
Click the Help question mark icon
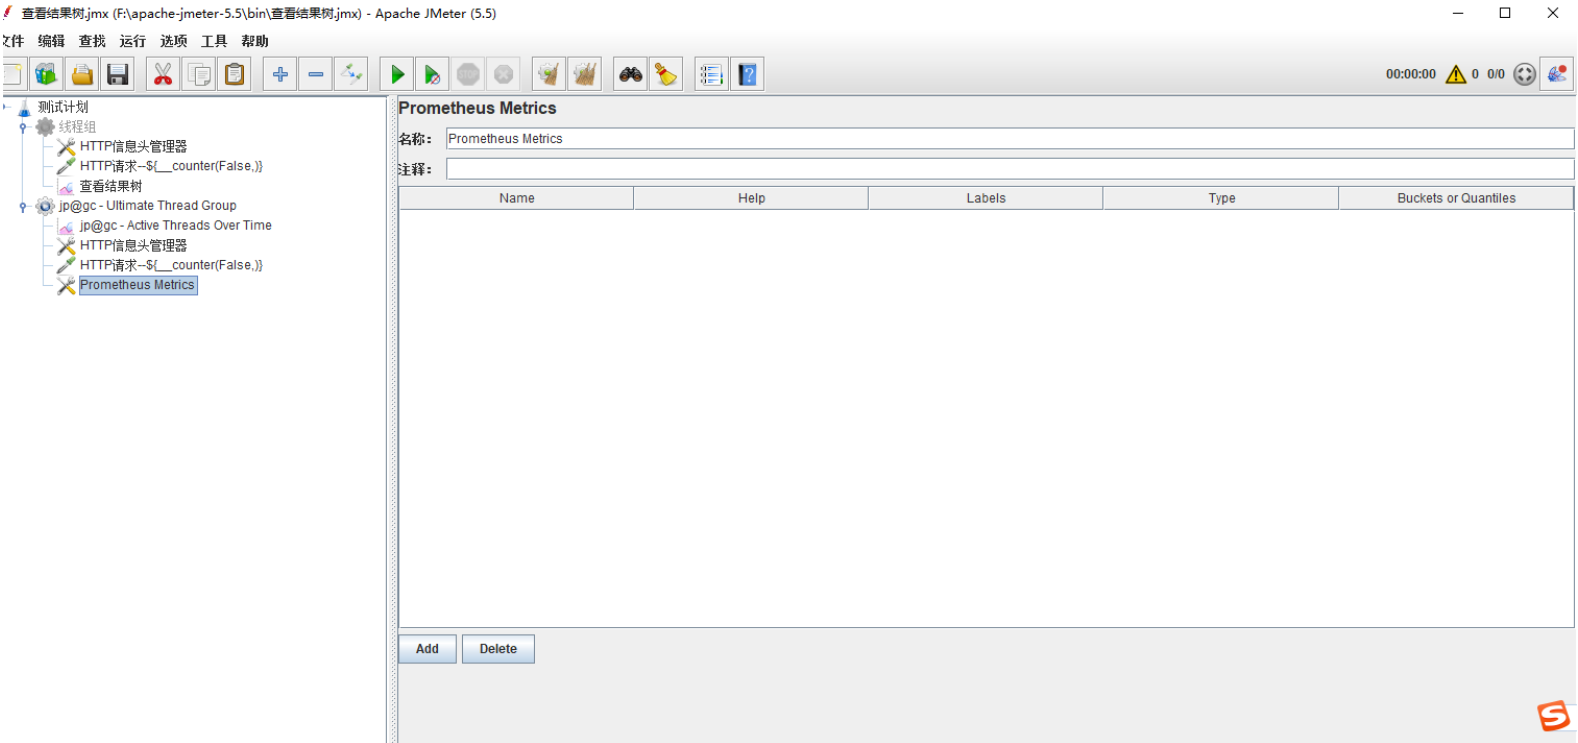[747, 74]
